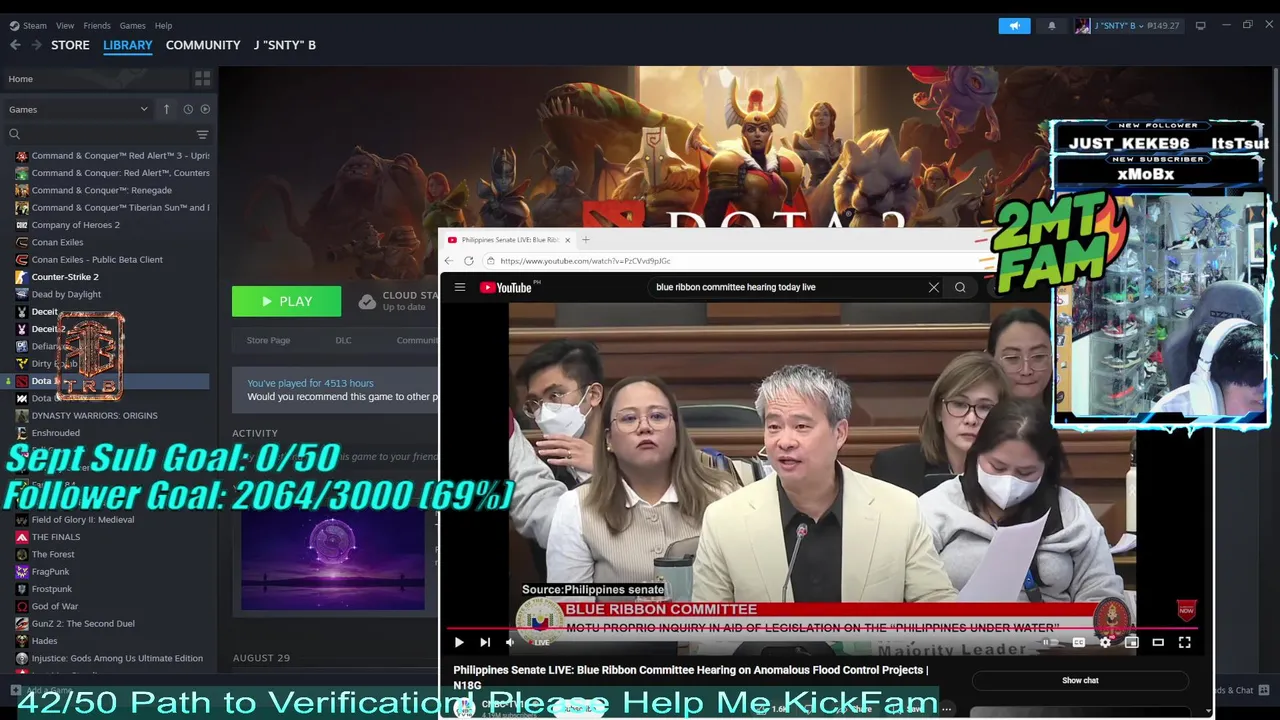Skip to the next YouTube video
This screenshot has height=720, width=1280.
[485, 642]
